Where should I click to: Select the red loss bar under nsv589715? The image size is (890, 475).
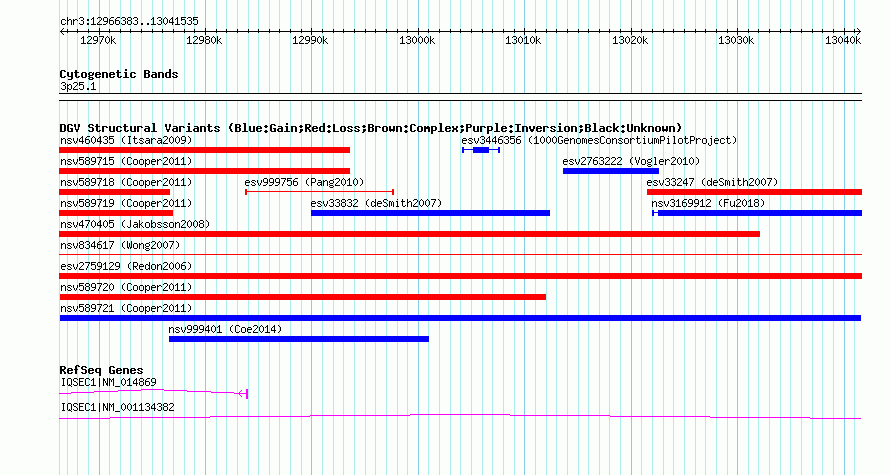(x=204, y=171)
